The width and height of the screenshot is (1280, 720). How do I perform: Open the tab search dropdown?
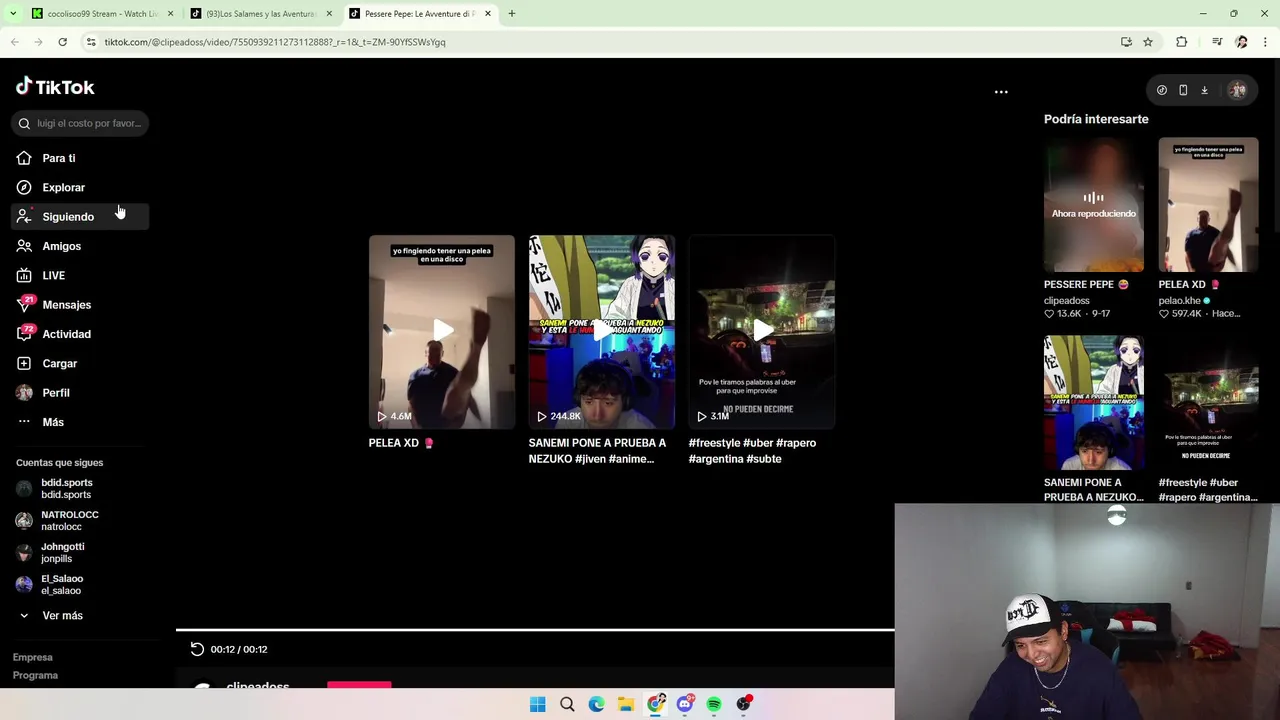(x=13, y=14)
